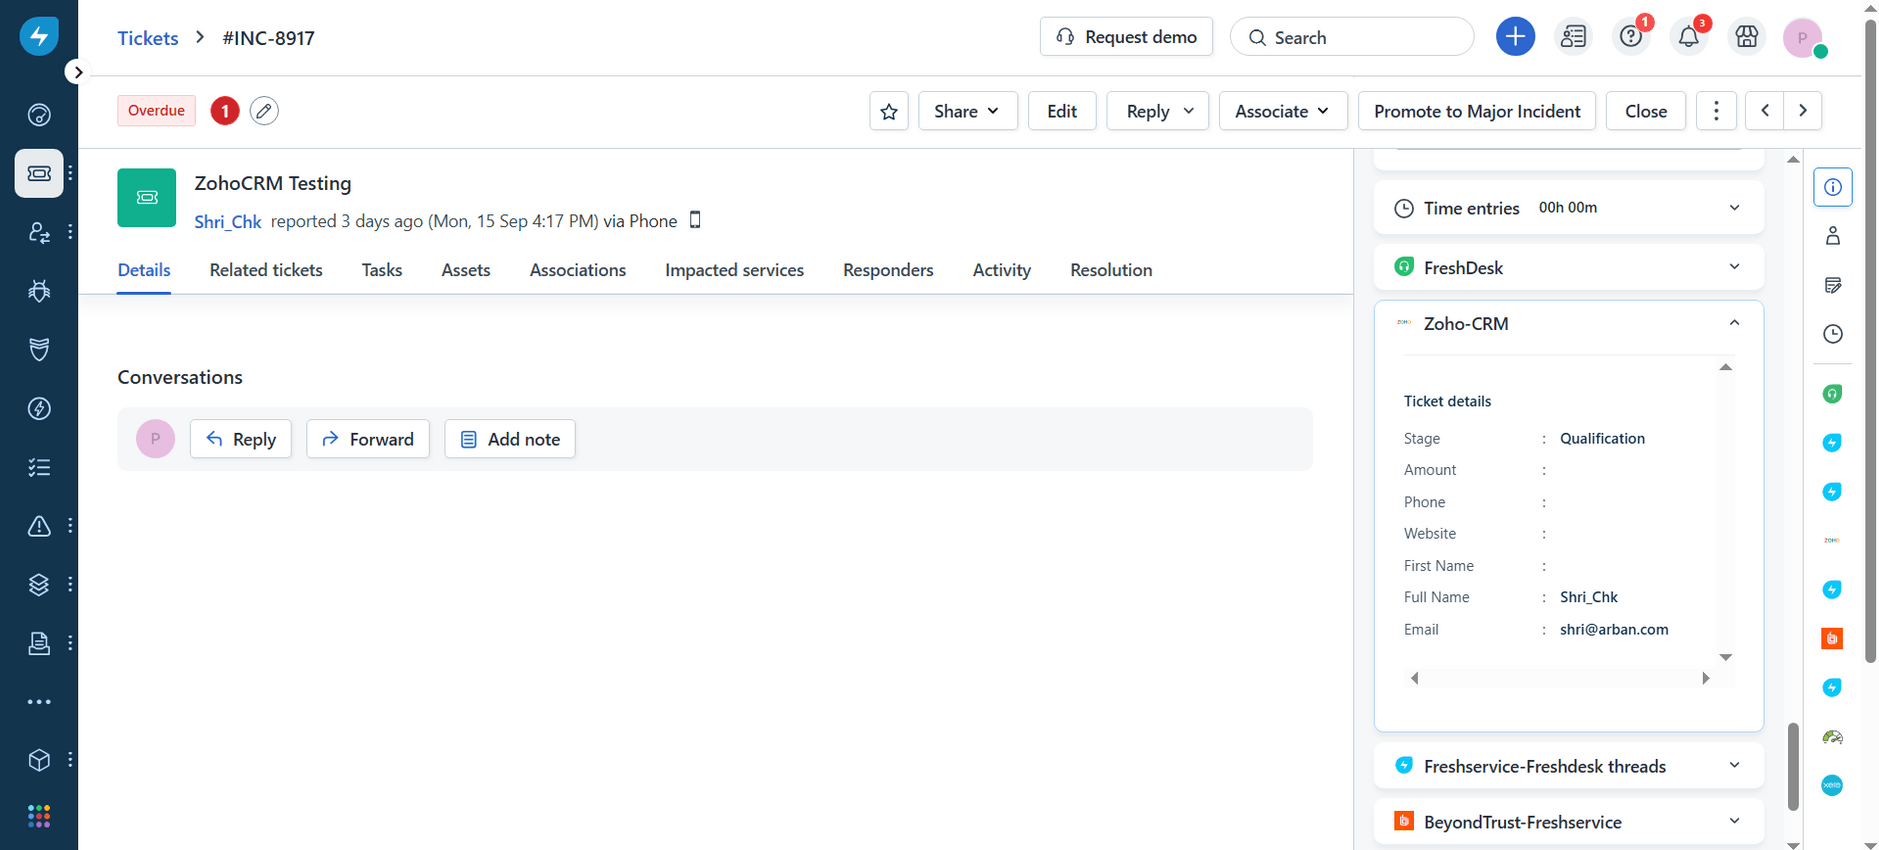Open the colorful apps grid icon
The height and width of the screenshot is (850, 1879).
(x=39, y=817)
